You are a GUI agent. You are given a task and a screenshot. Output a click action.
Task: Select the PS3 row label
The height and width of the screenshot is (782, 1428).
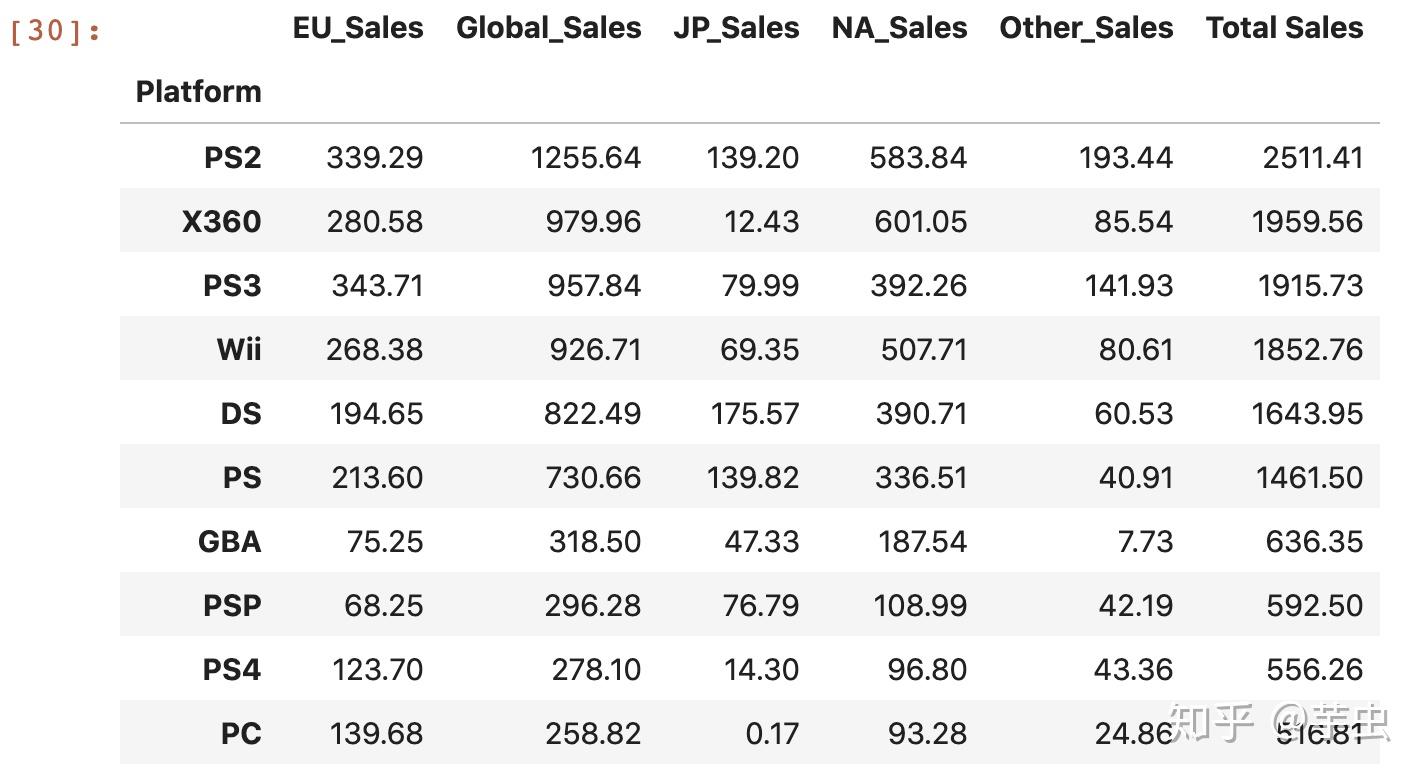pyautogui.click(x=232, y=286)
